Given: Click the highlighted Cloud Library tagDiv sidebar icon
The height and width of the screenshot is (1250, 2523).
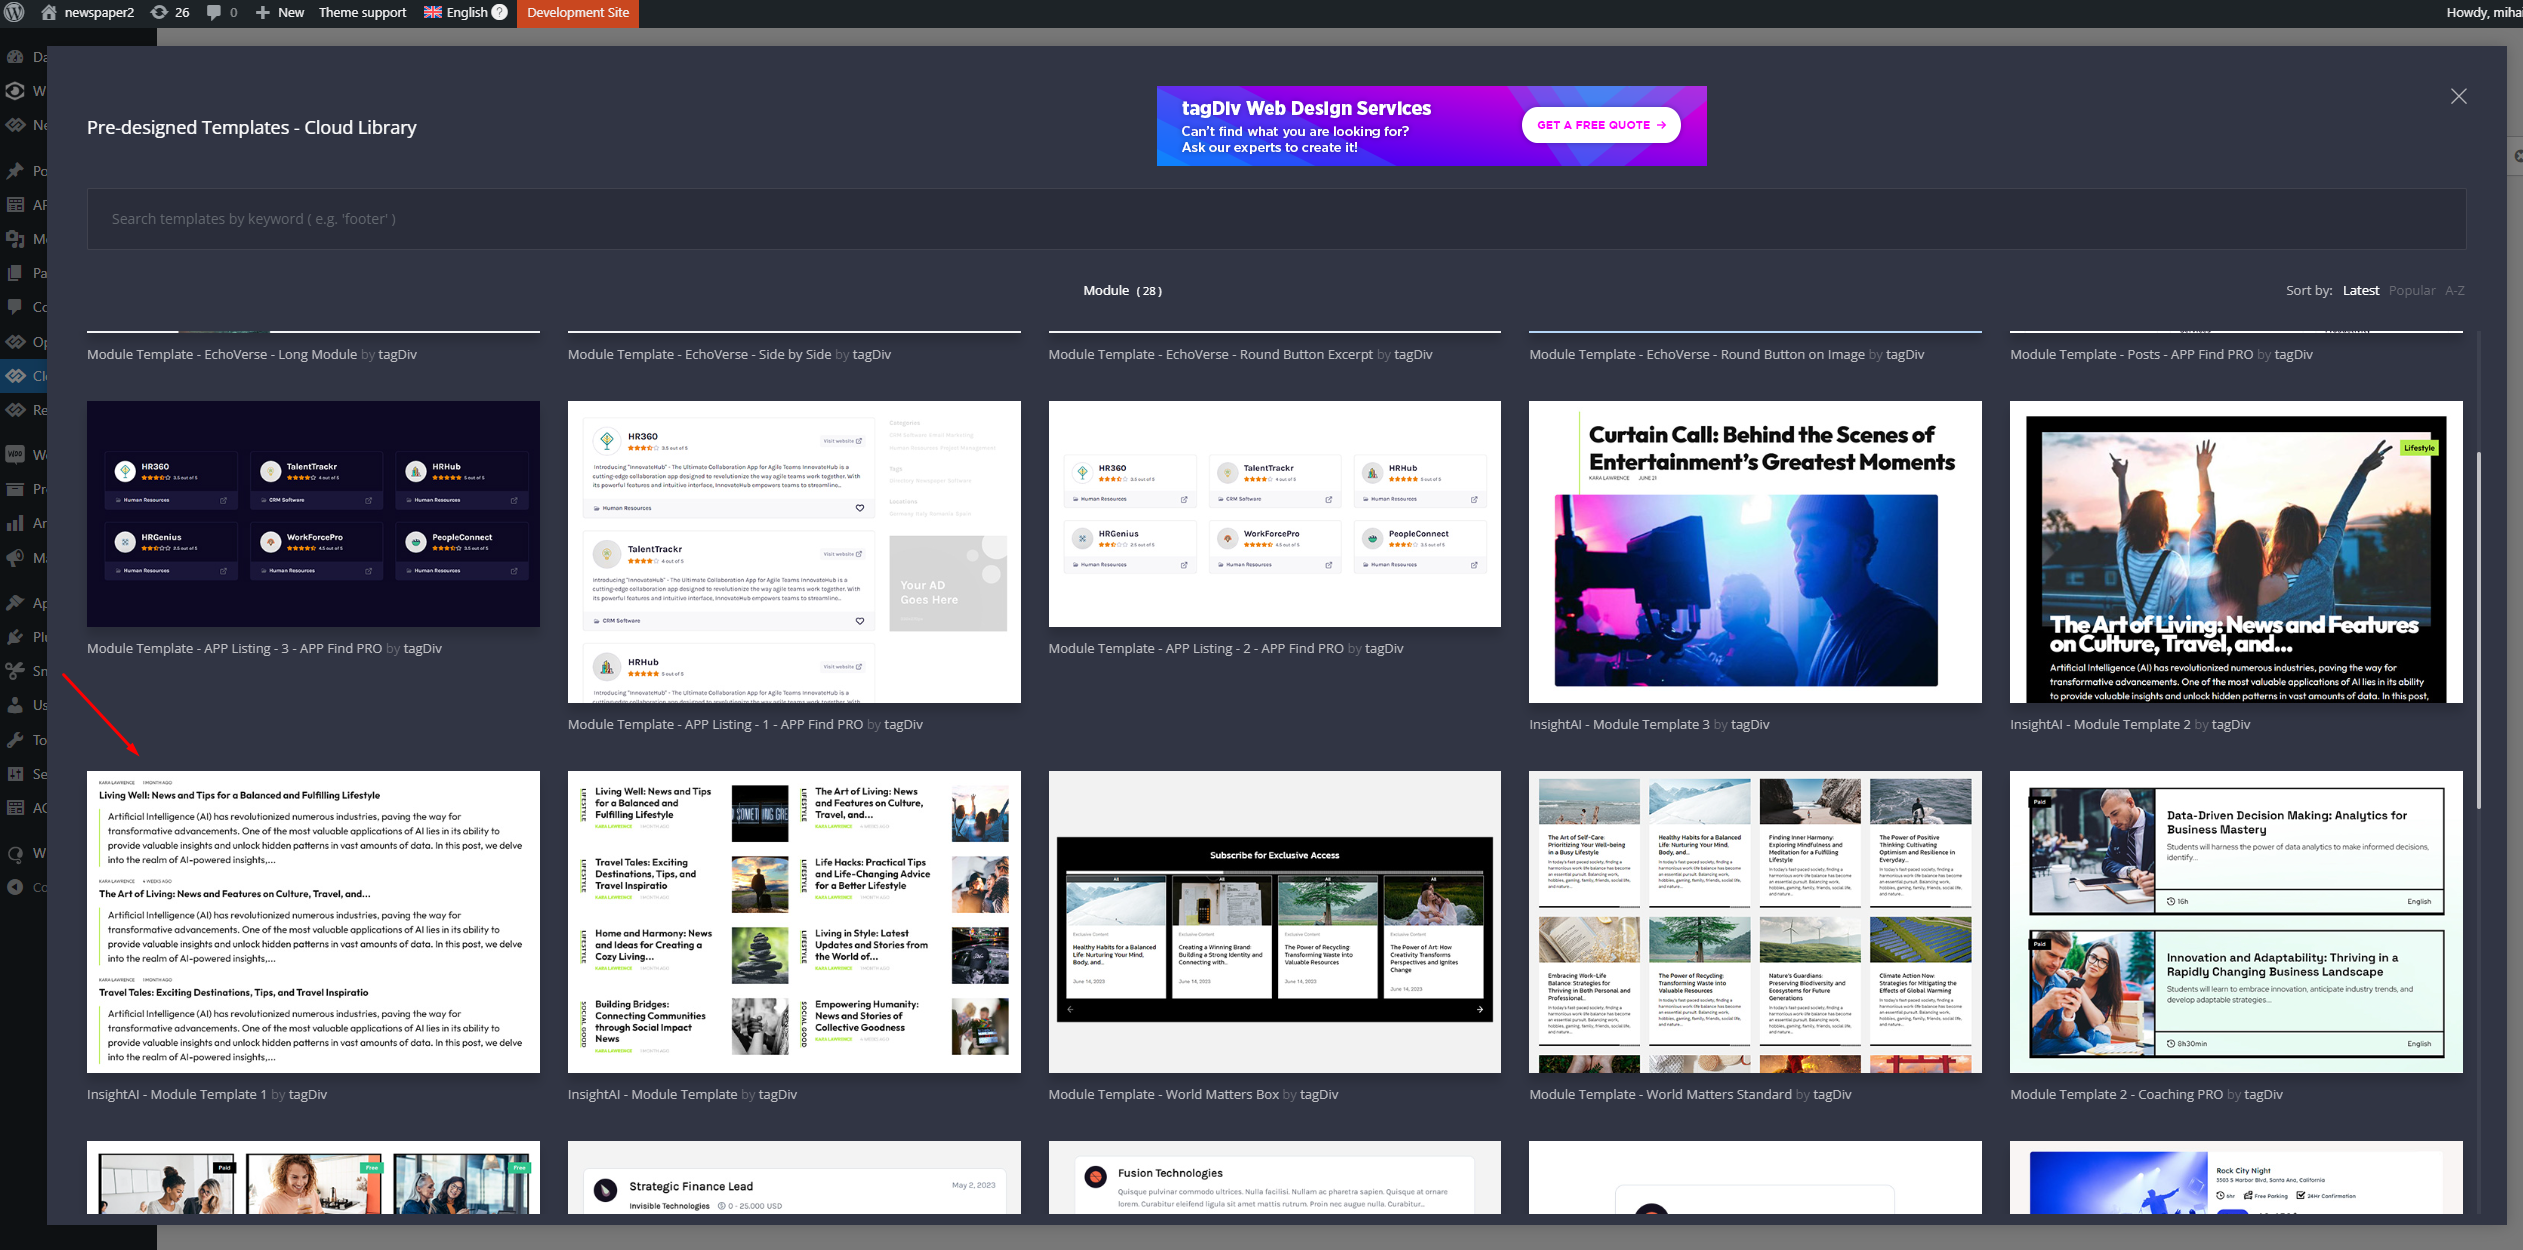Looking at the screenshot, I should click(15, 376).
